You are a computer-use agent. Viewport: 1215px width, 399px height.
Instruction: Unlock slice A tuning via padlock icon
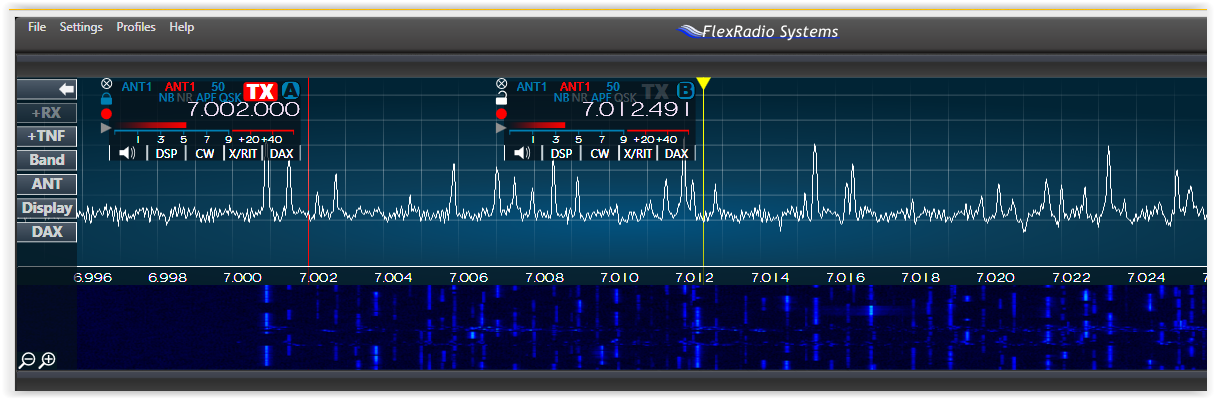coord(106,99)
